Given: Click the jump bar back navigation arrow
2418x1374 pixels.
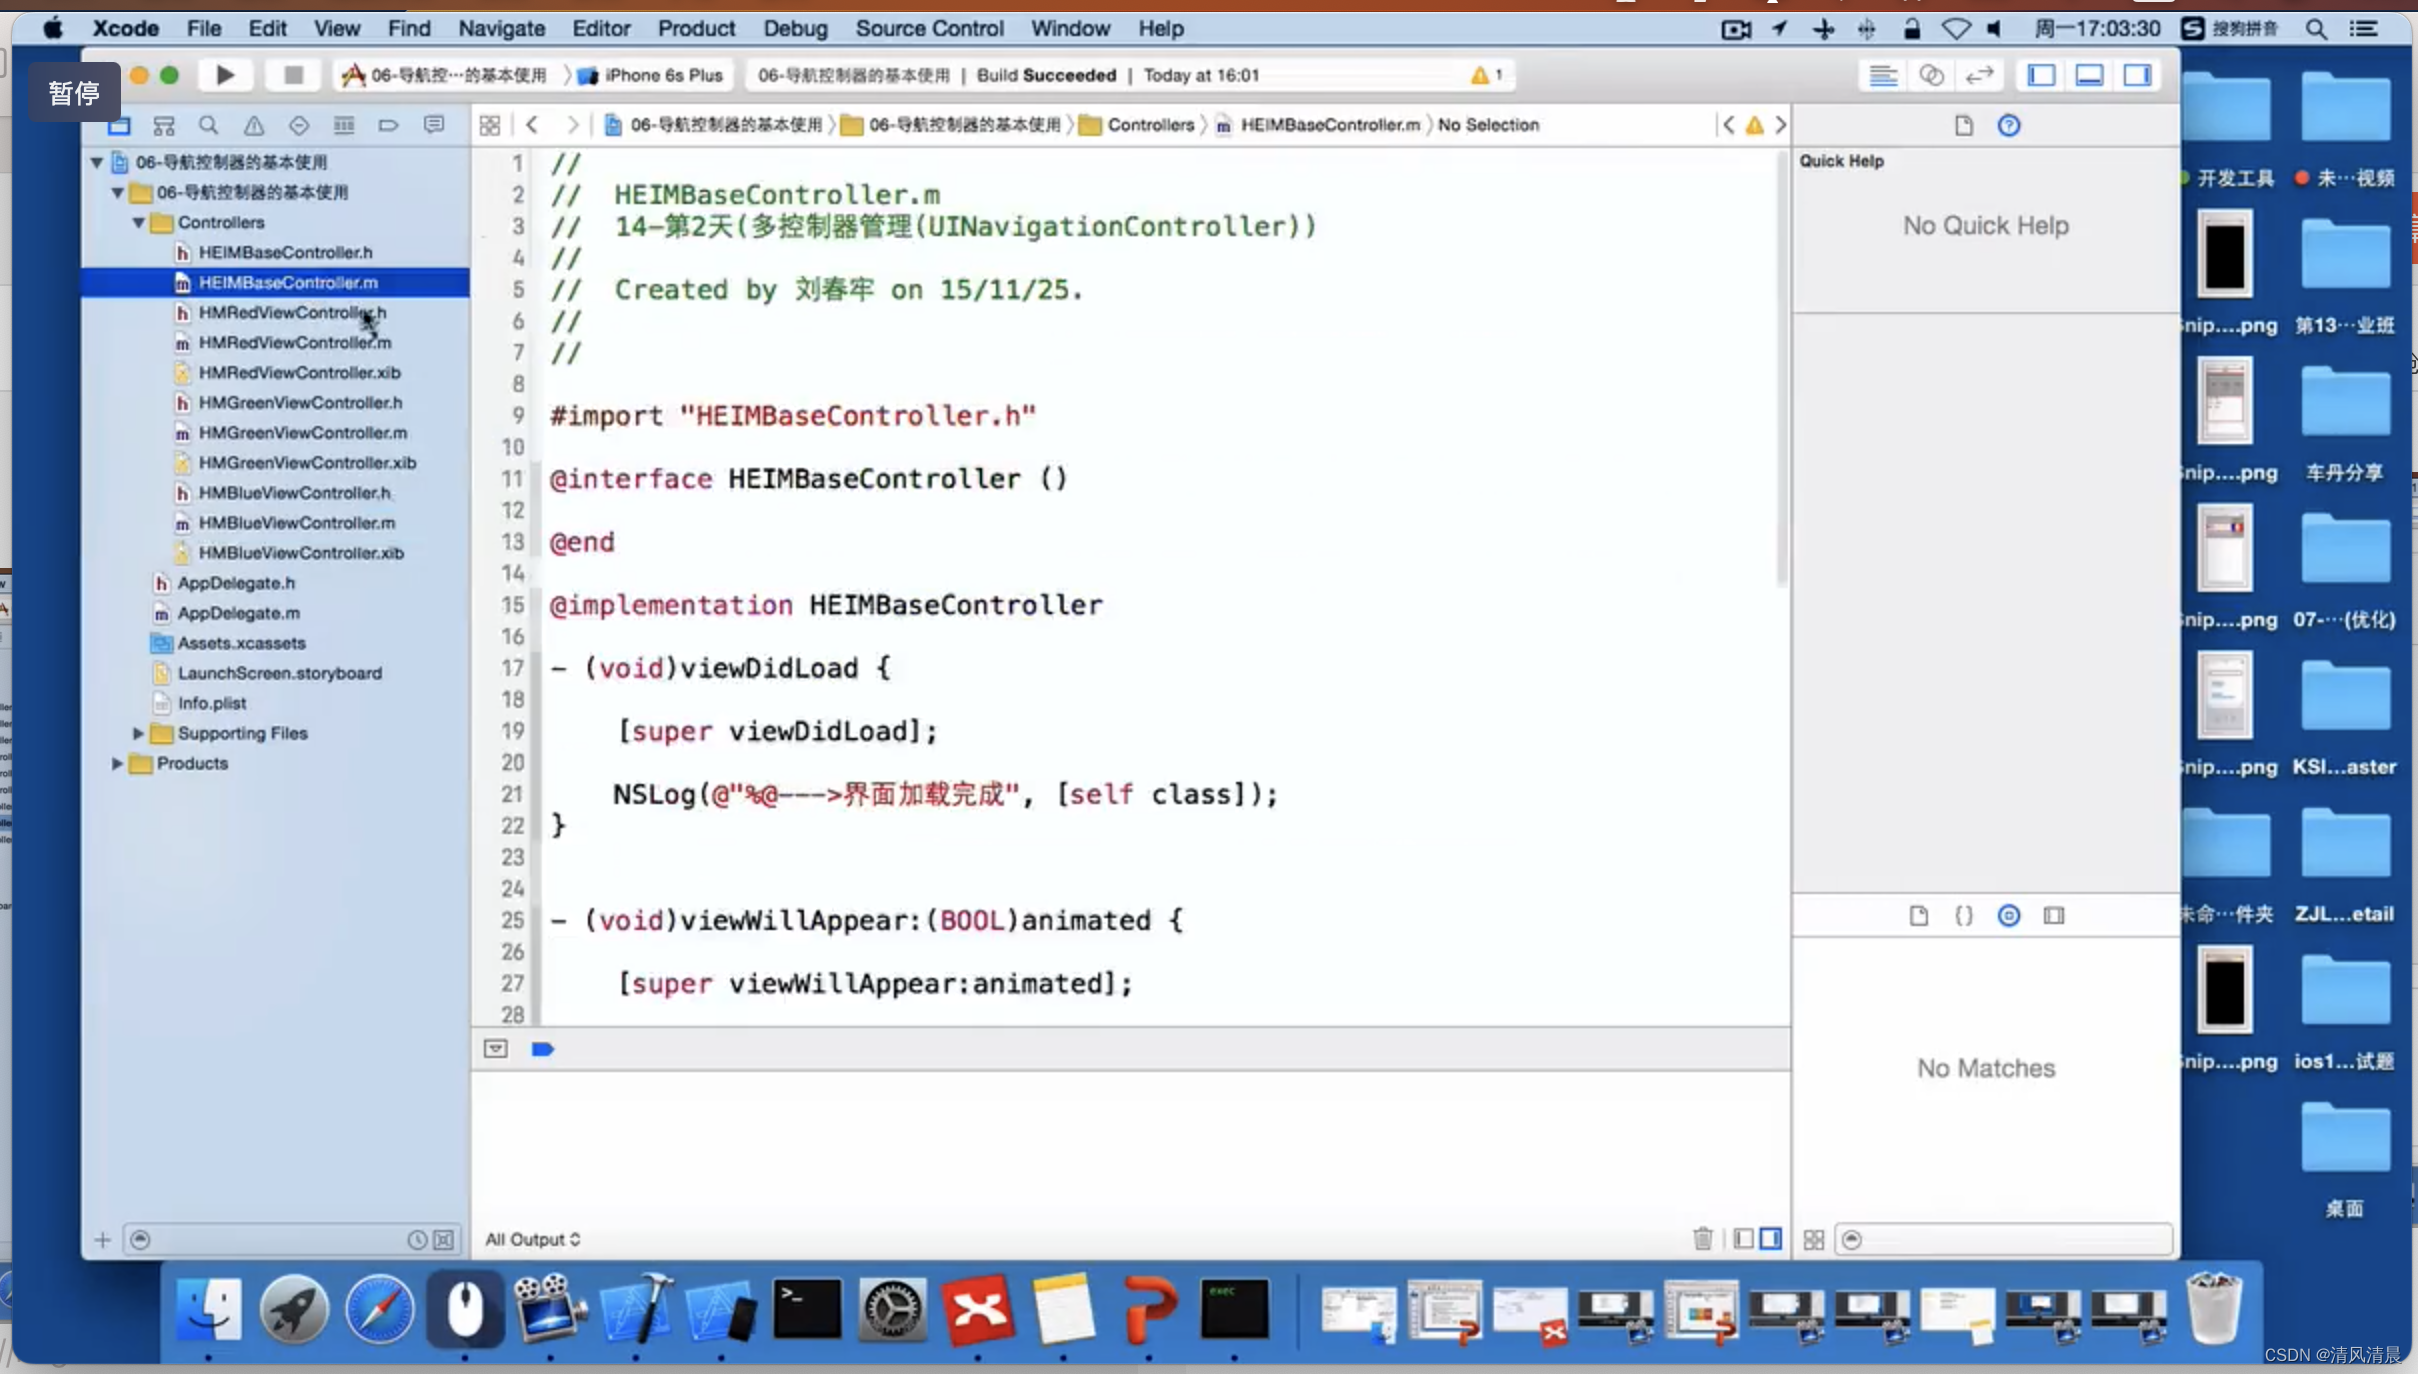Looking at the screenshot, I should click(531, 123).
